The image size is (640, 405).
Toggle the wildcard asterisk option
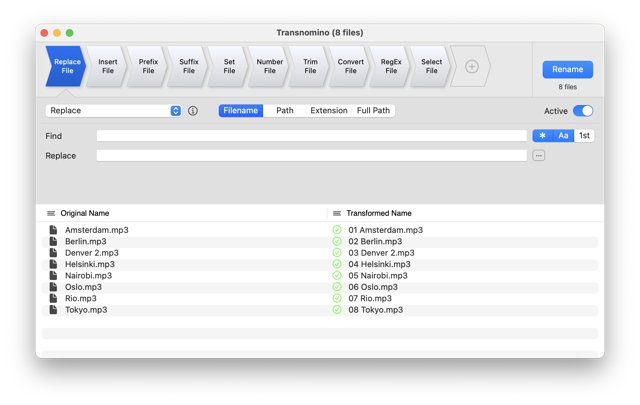tap(542, 136)
